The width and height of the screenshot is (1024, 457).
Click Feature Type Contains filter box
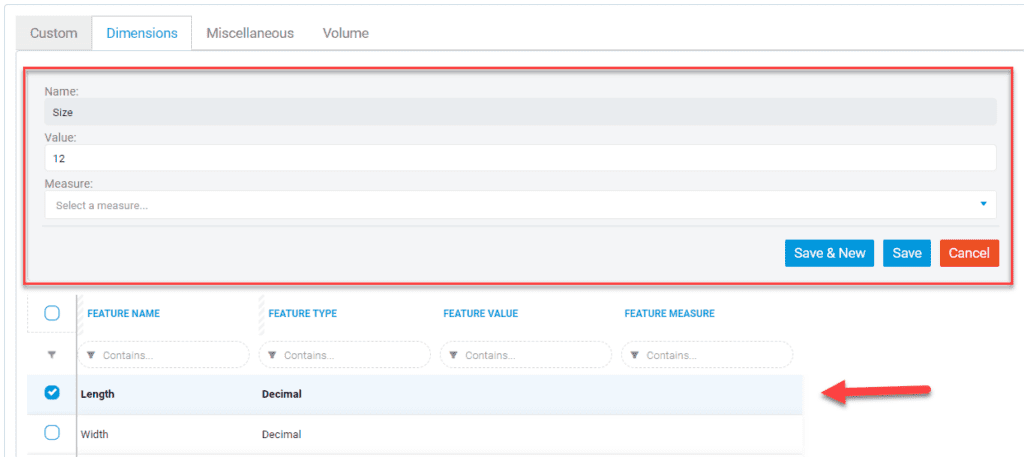coord(345,355)
